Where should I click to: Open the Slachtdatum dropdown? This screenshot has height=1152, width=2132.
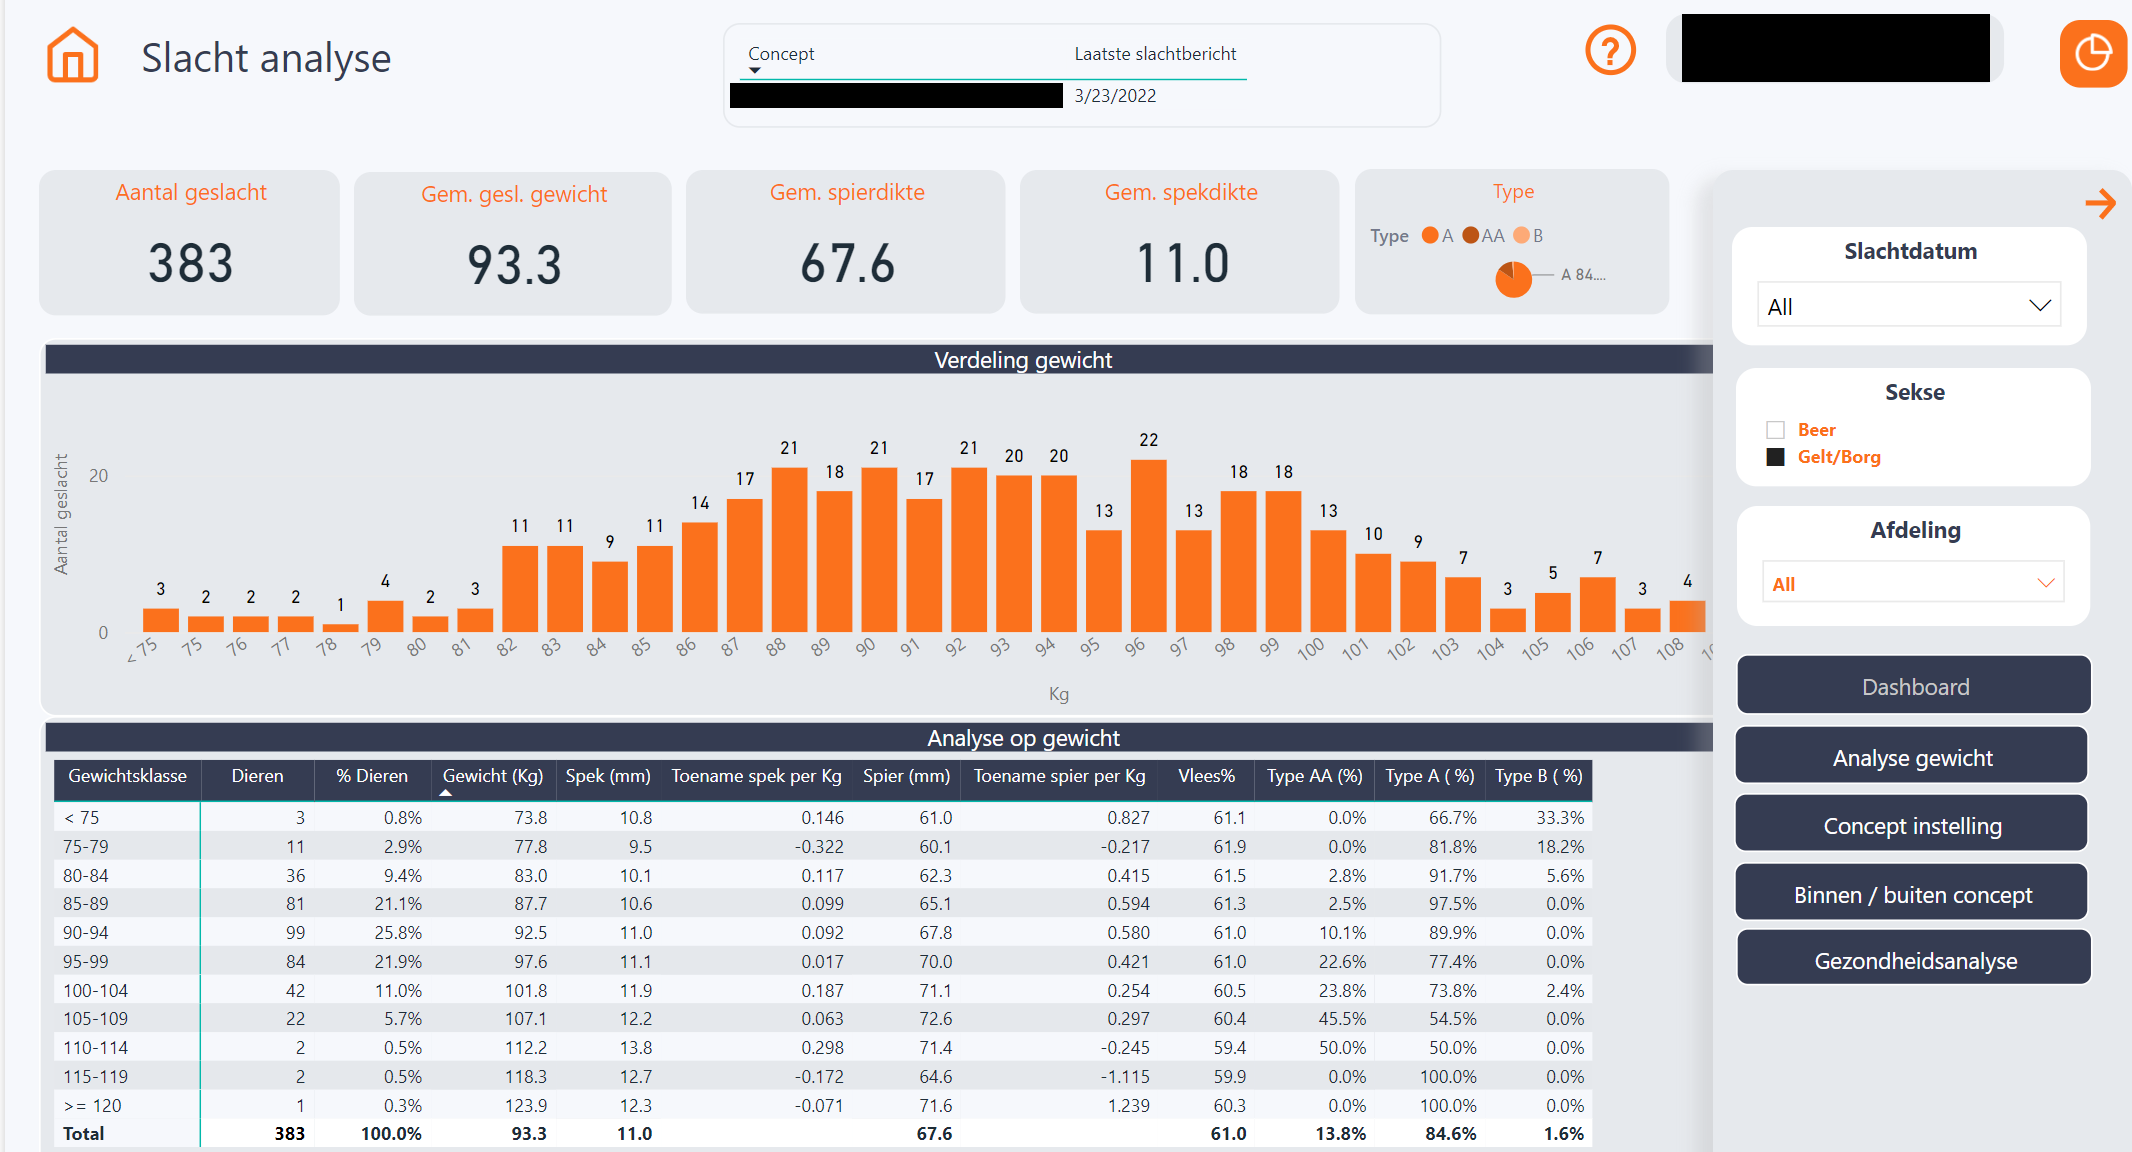1908,306
